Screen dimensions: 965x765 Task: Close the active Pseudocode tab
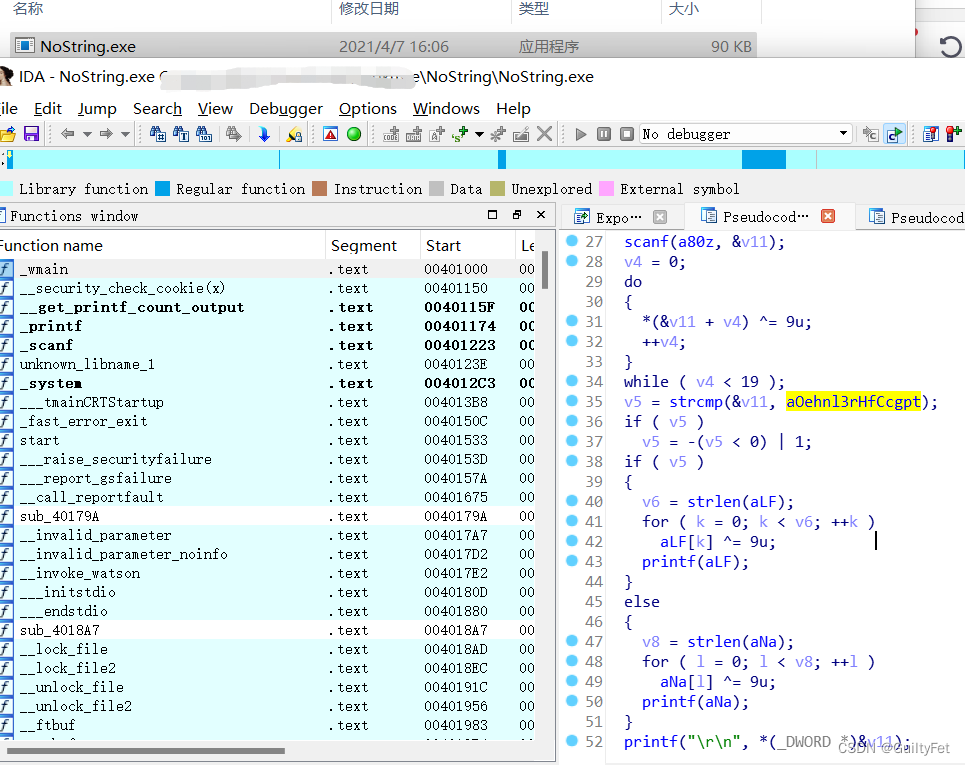827,216
